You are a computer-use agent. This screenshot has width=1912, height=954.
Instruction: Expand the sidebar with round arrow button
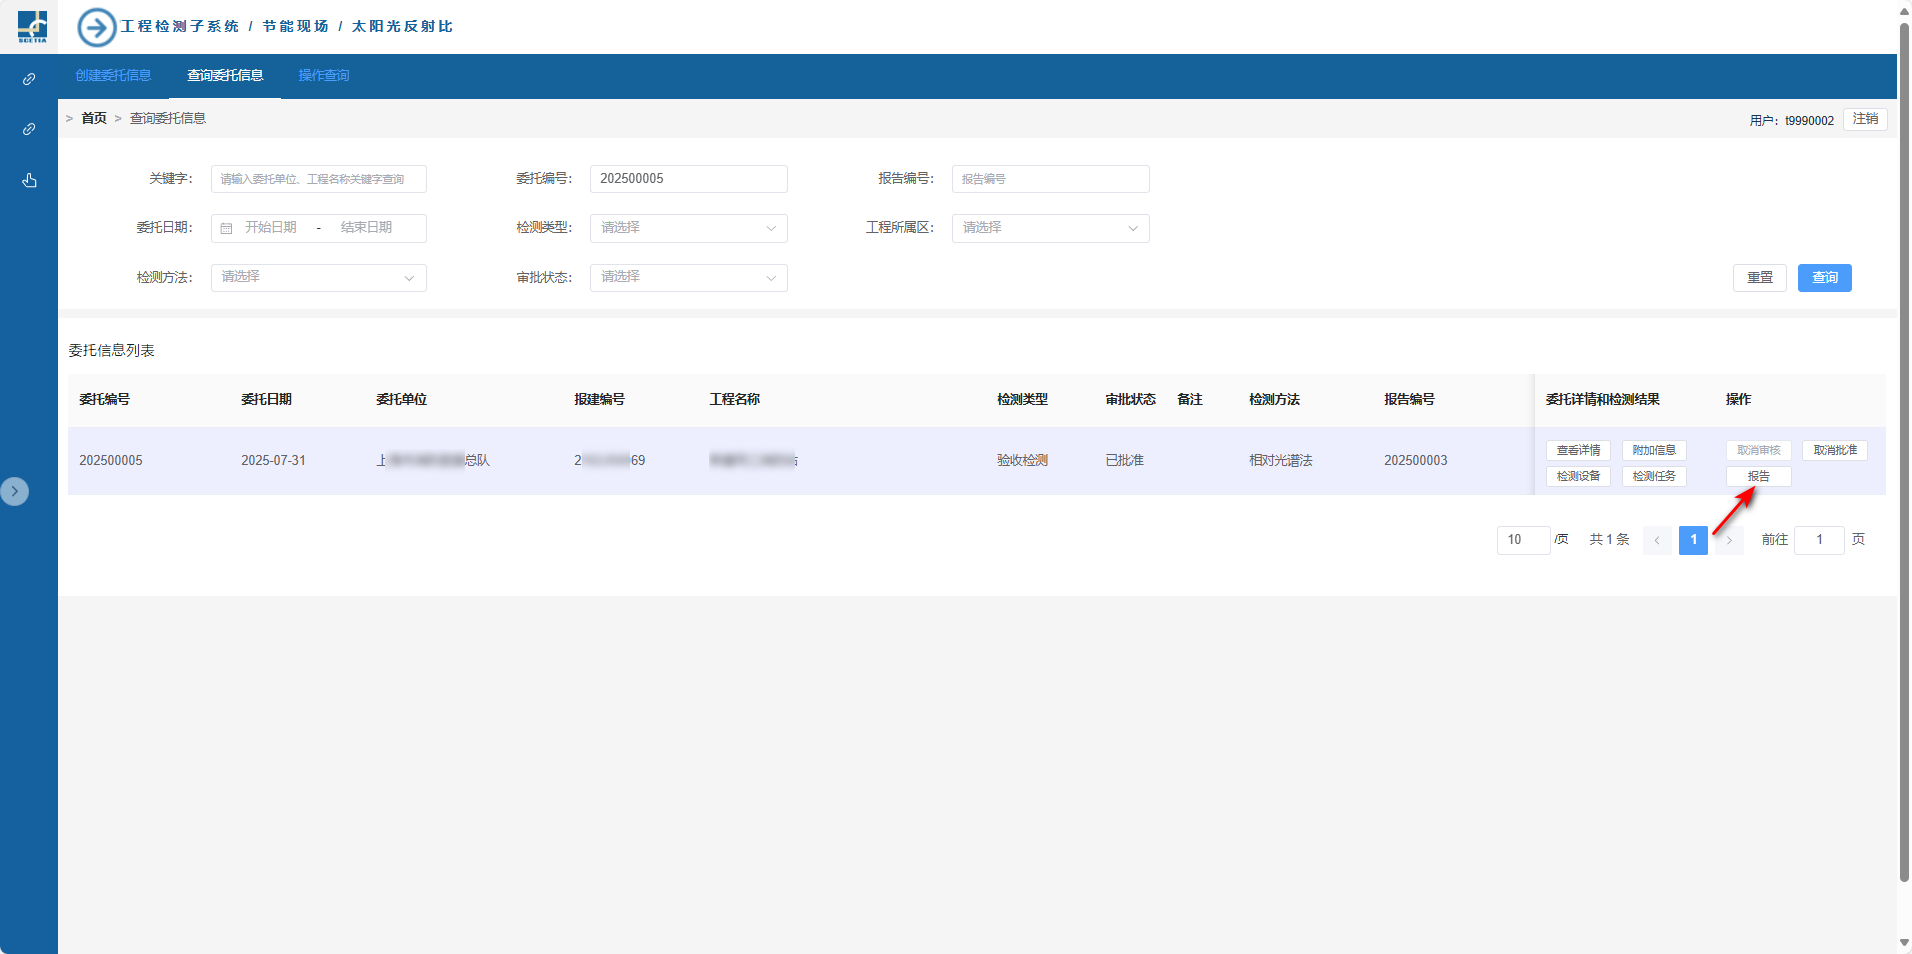pos(15,491)
